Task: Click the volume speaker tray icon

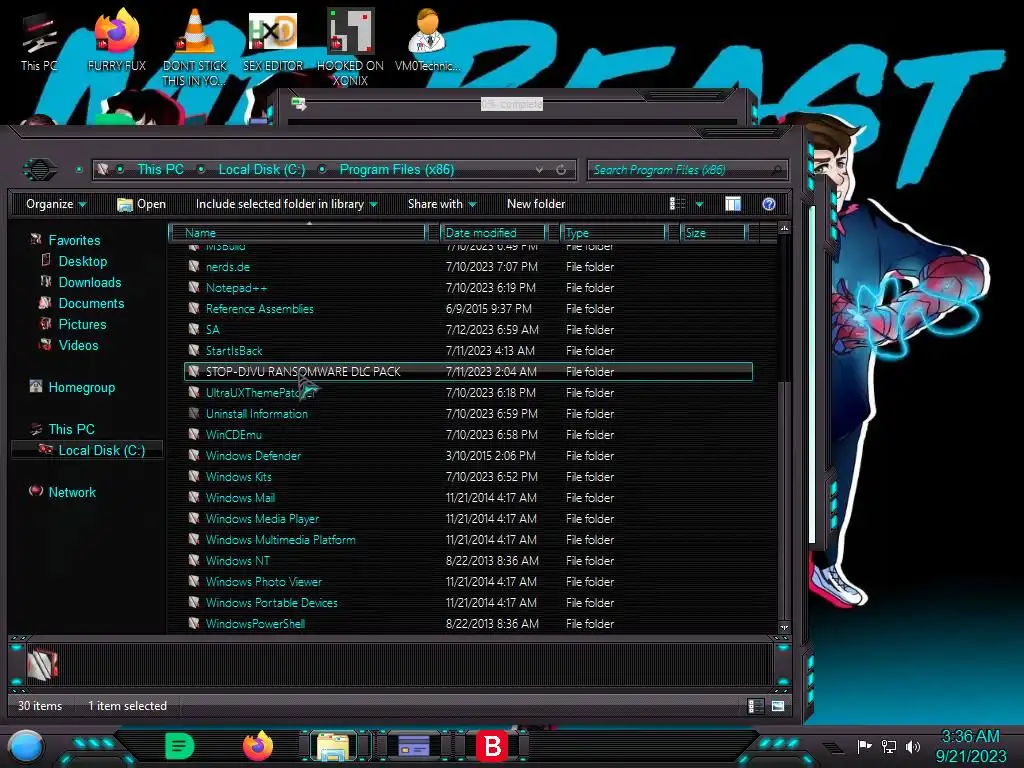Action: tap(912, 746)
